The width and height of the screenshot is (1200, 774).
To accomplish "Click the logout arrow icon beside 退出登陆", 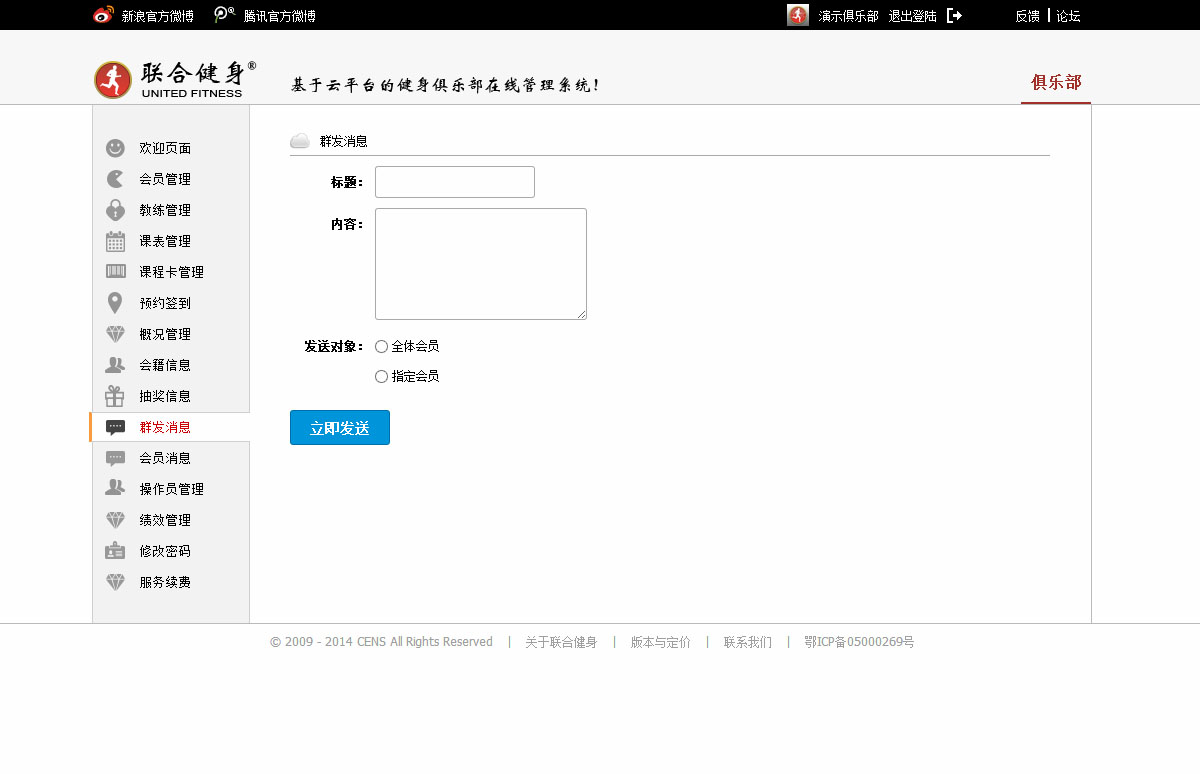I will [954, 16].
